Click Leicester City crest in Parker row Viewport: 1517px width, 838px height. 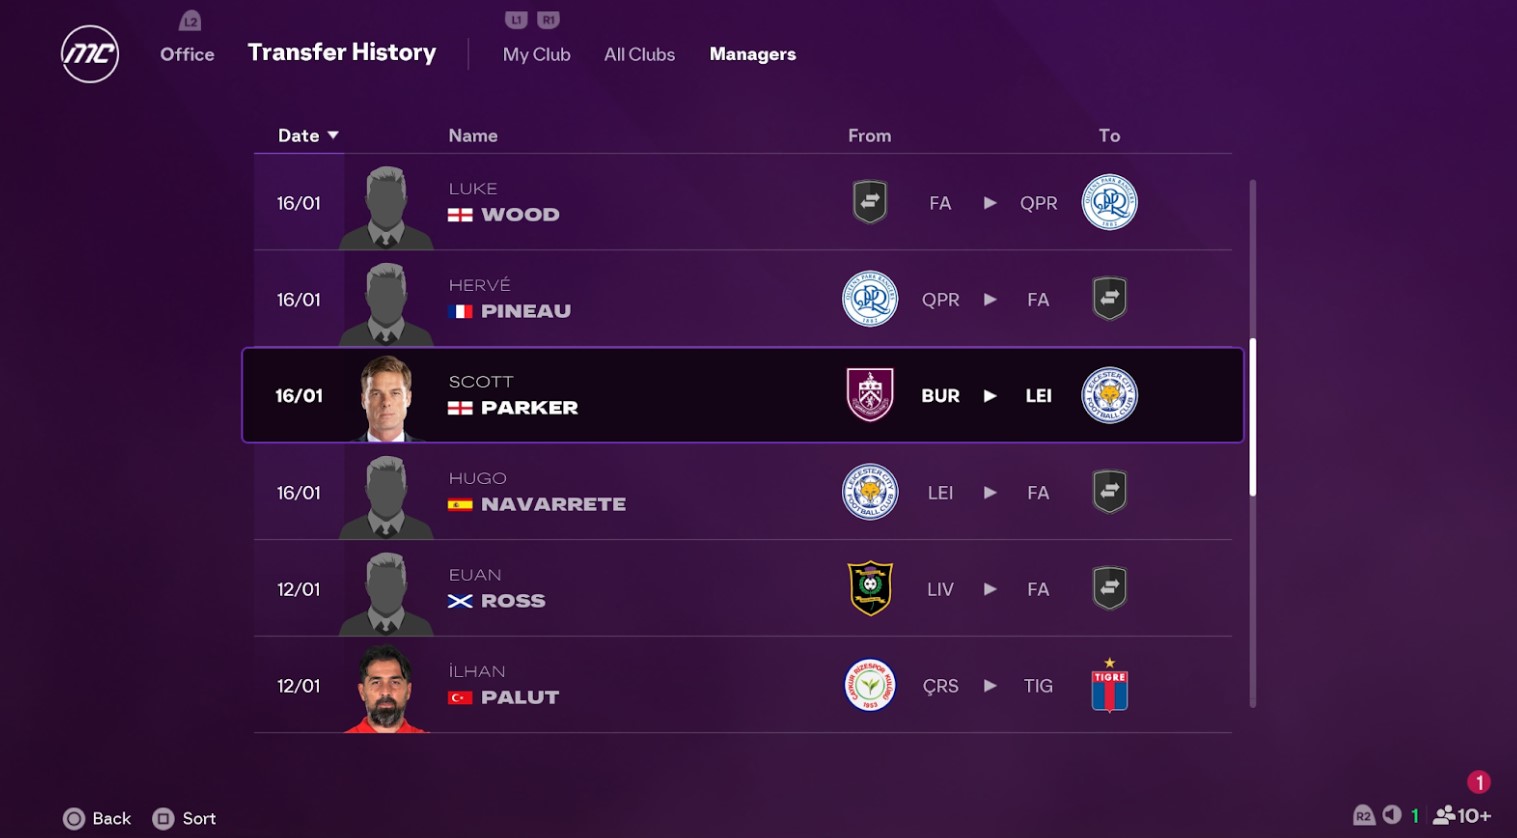tap(1109, 395)
